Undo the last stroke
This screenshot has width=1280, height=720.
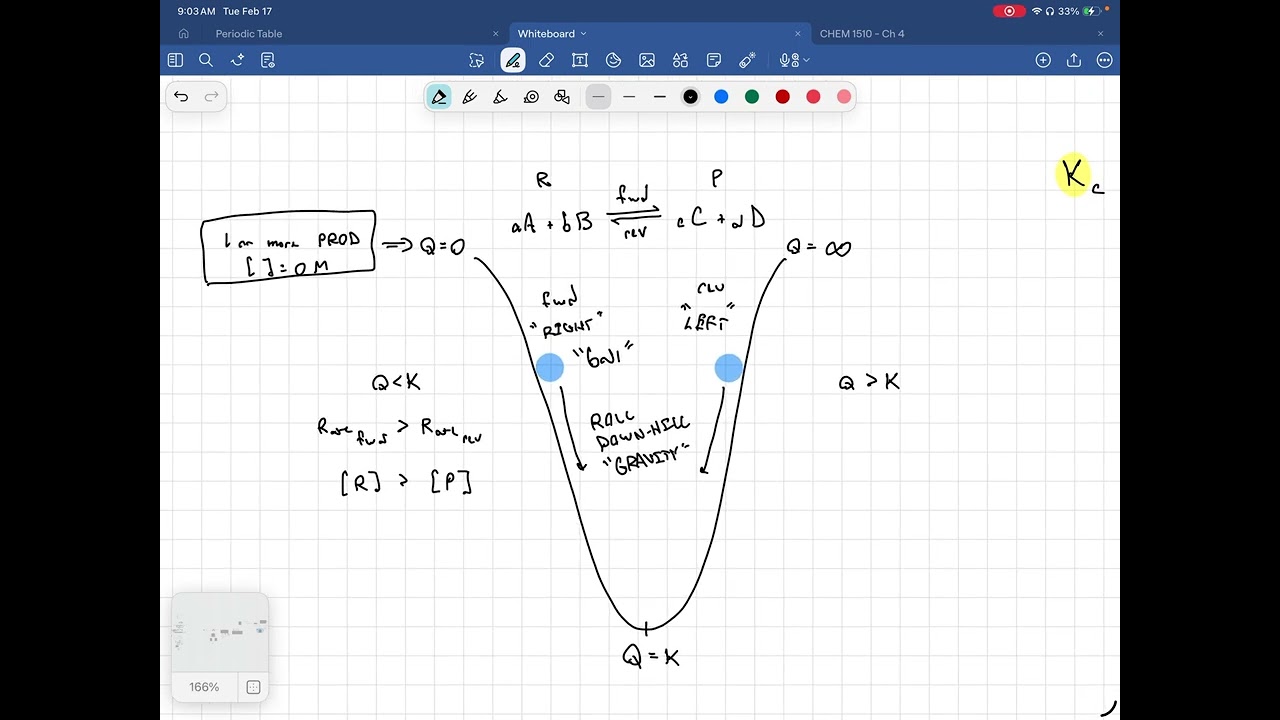181,97
